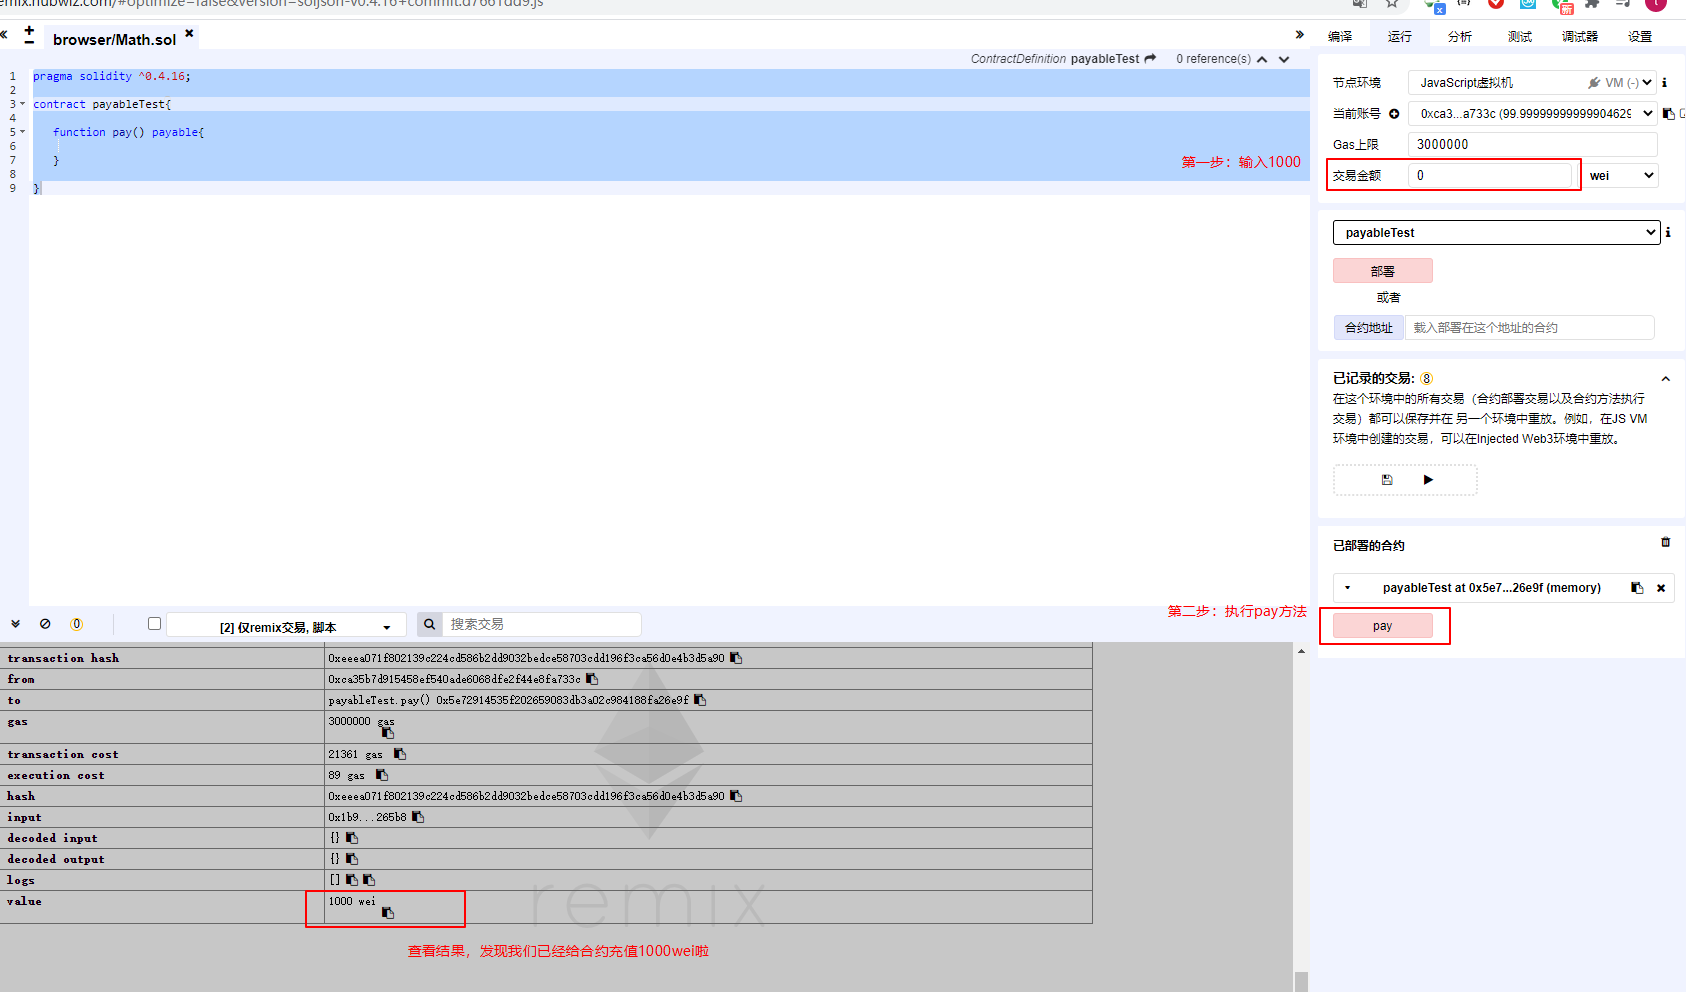This screenshot has width=1686, height=992.
Task: Bookmark this page with the star
Action: [1392, 3]
